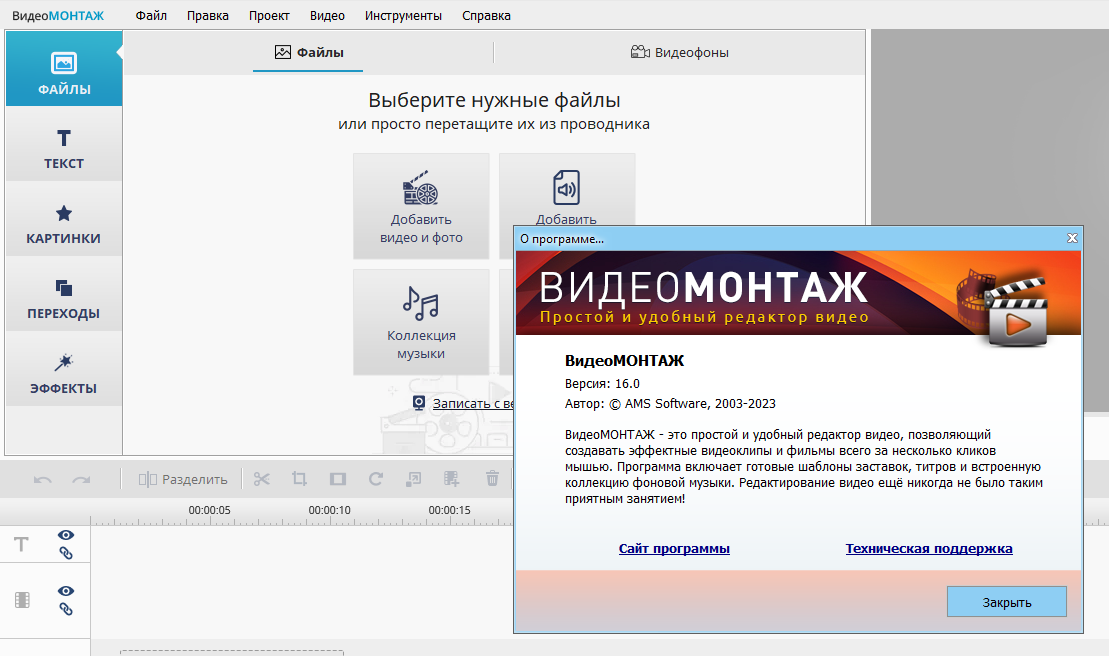The width and height of the screenshot is (1109, 656).
Task: Click the black bars frame icon
Action: point(337,479)
